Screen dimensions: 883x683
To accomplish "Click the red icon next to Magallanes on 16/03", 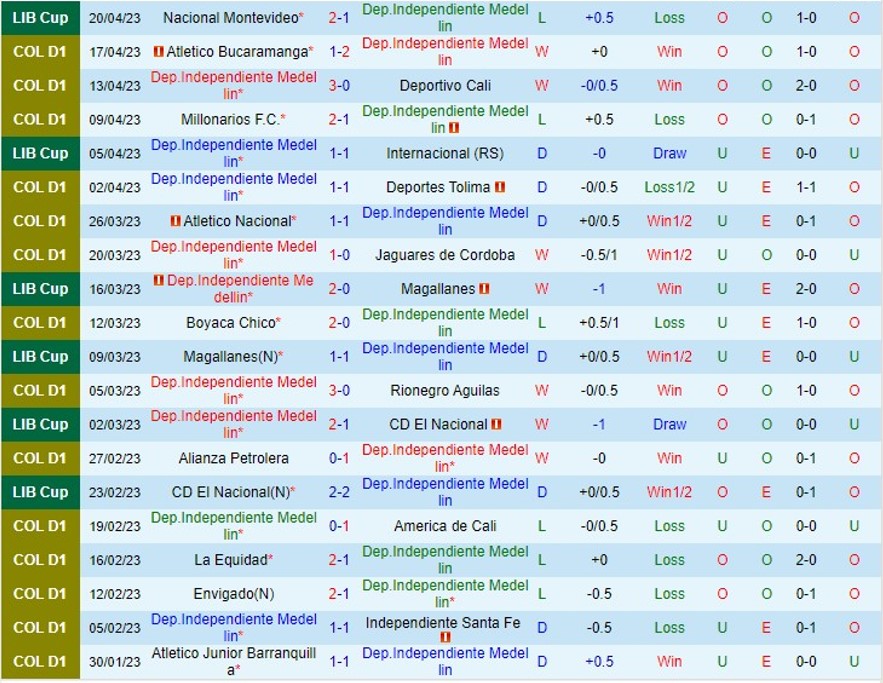I will [485, 289].
